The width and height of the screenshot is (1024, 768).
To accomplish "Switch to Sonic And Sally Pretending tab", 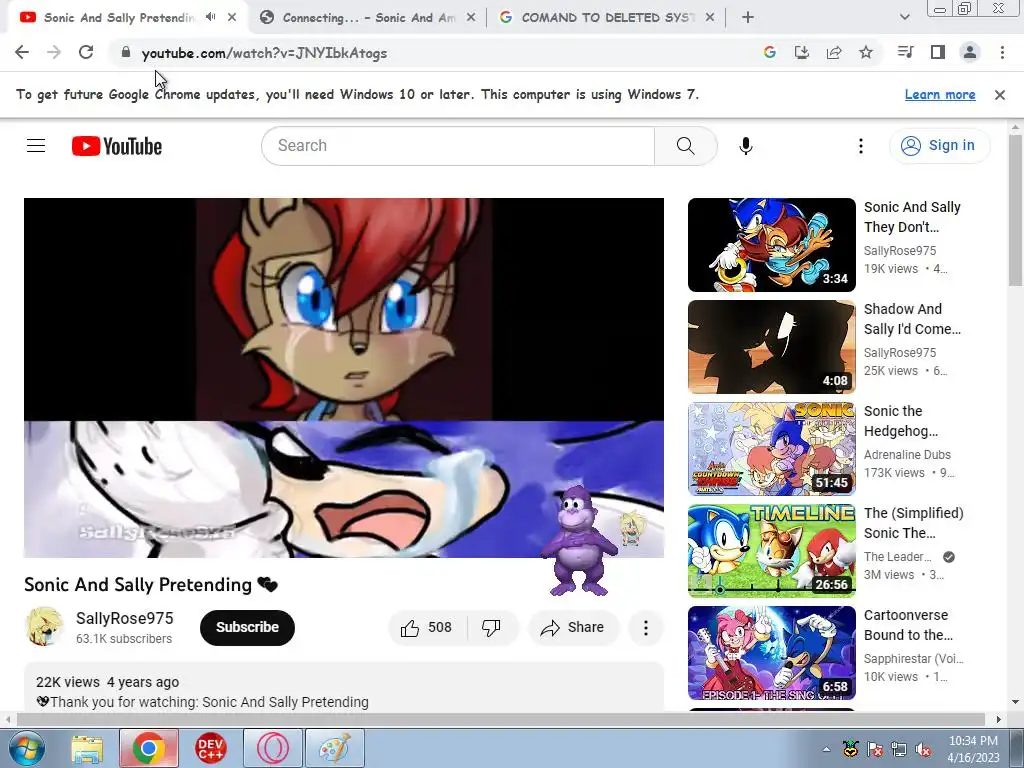I will click(118, 18).
